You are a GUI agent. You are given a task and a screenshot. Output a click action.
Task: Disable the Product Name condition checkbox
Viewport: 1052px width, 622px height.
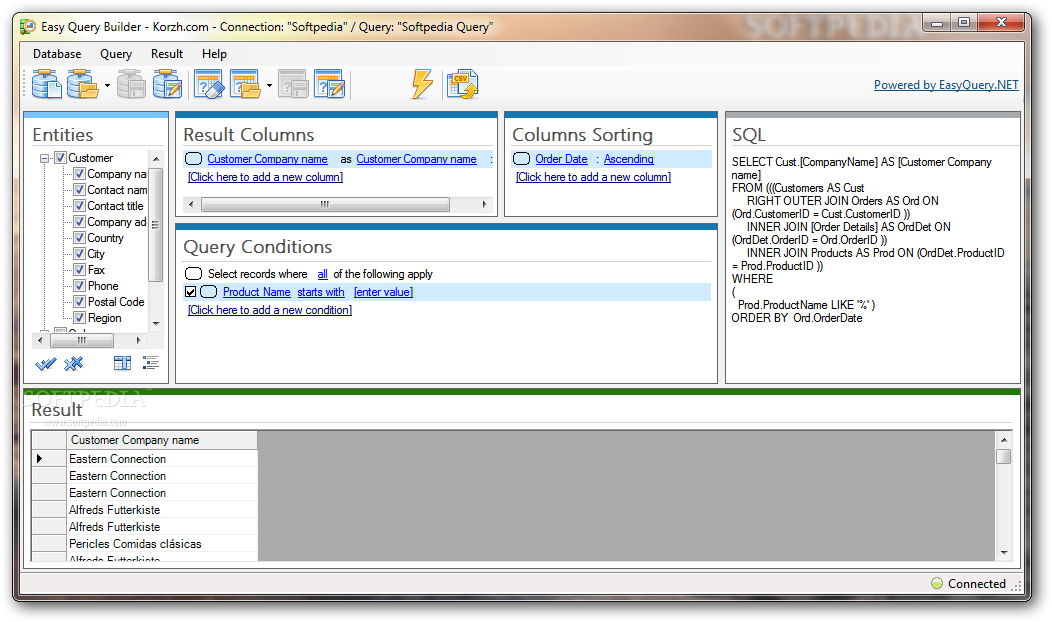point(191,292)
